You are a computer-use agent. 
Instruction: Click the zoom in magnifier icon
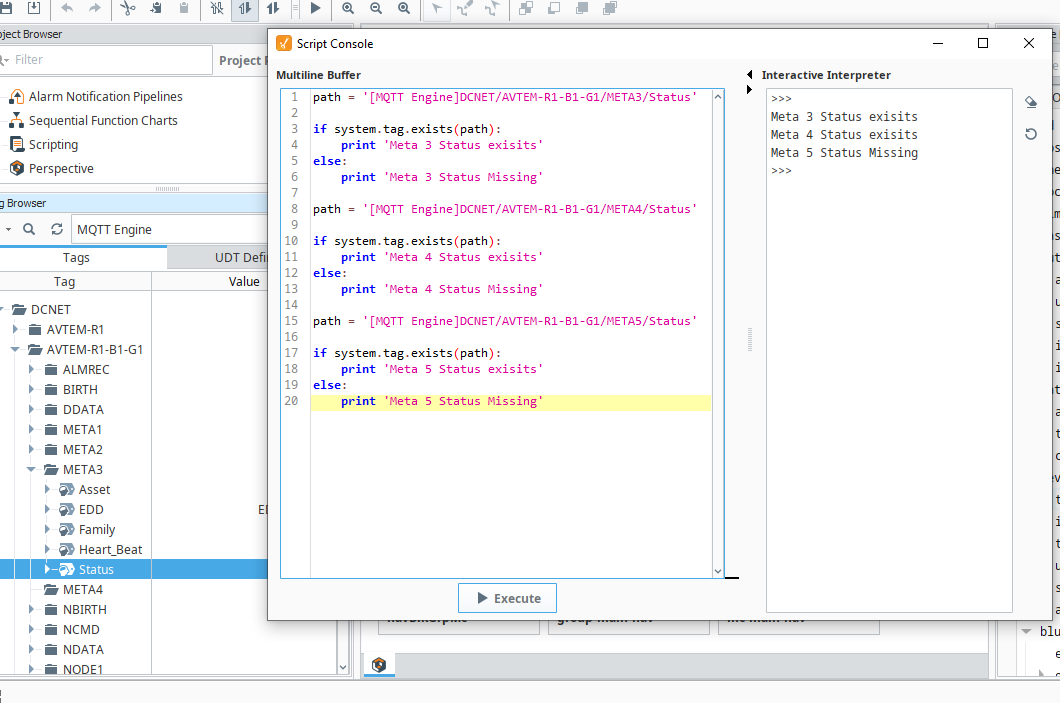348,8
